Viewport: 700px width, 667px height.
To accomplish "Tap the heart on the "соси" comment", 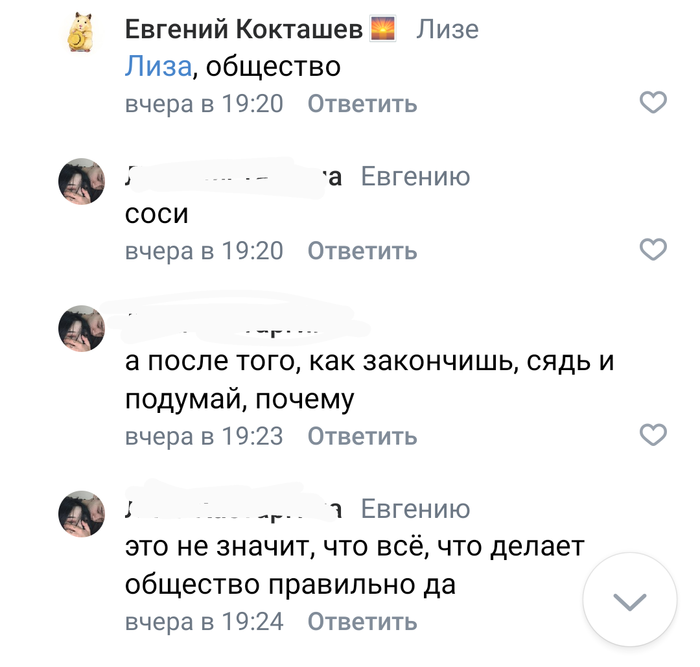I will [x=652, y=250].
